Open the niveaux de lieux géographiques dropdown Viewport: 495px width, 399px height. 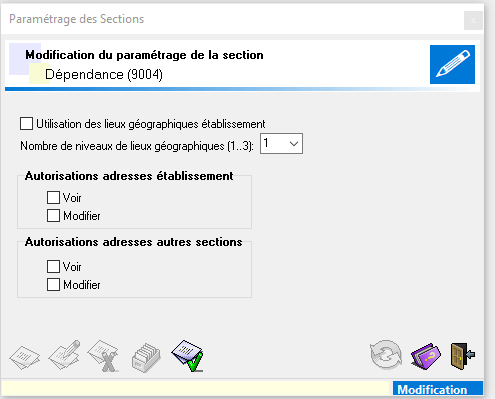pyautogui.click(x=281, y=144)
